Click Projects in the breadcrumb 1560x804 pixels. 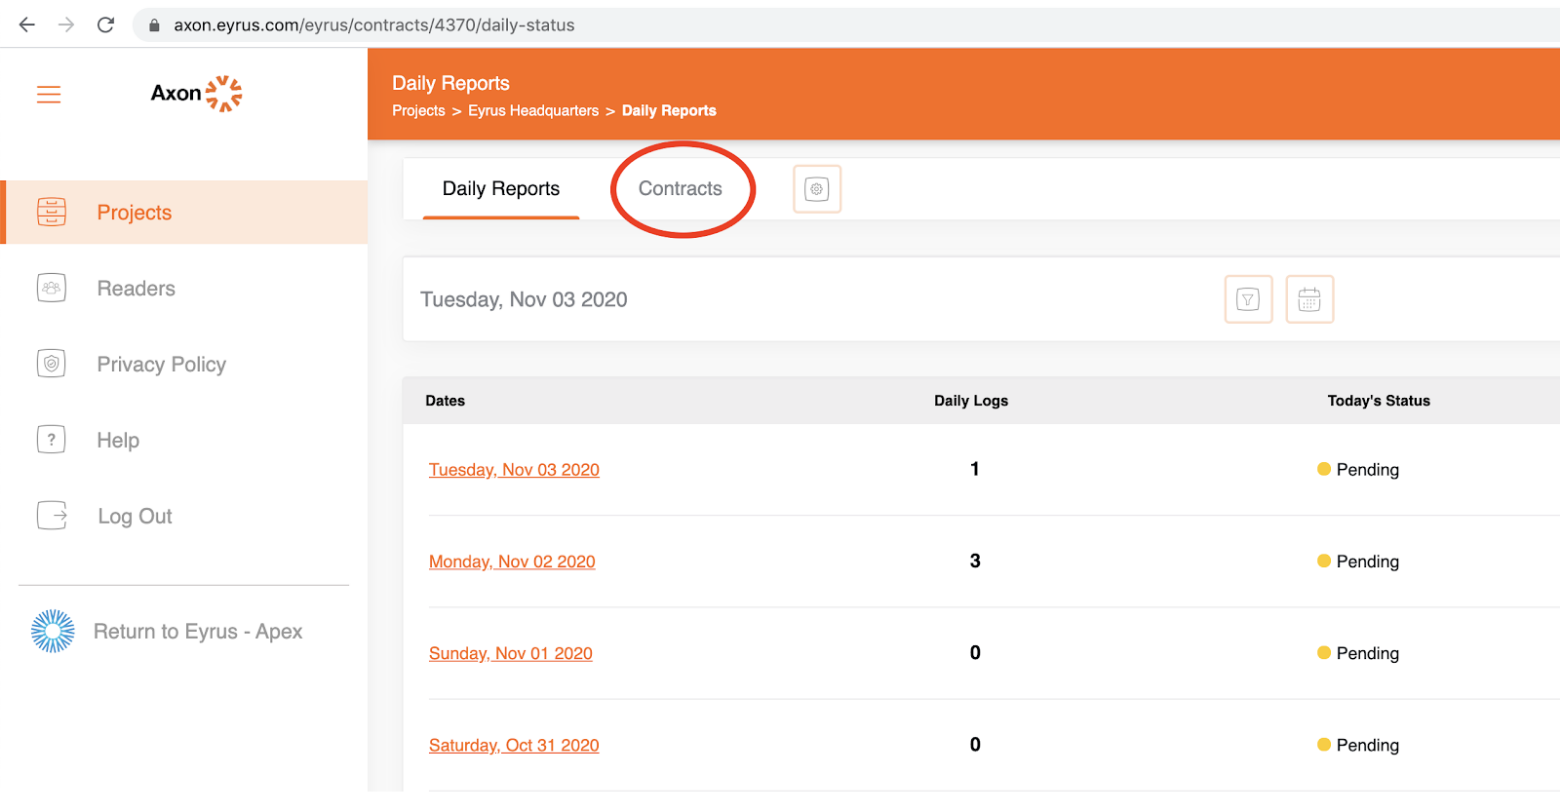coord(419,111)
